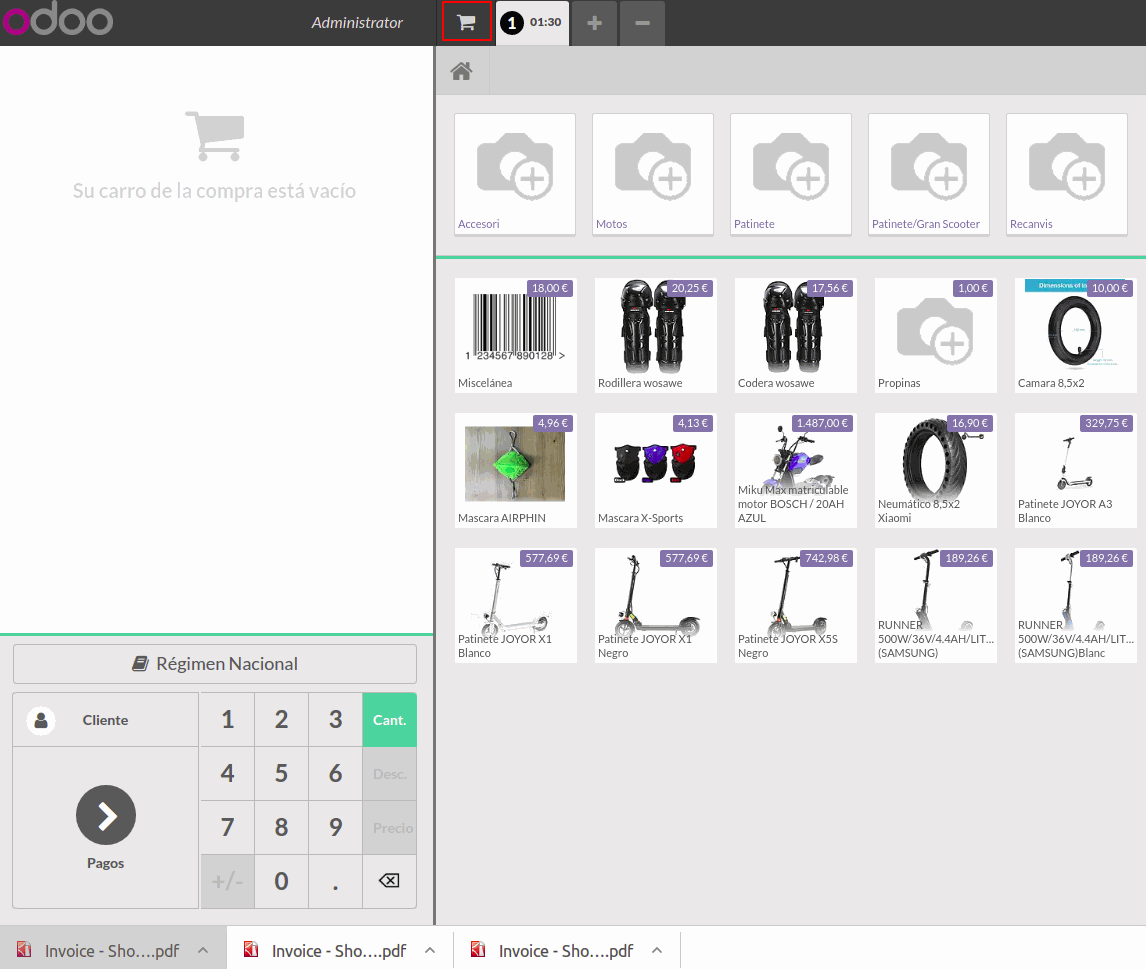Image resolution: width=1146 pixels, height=969 pixels.
Task: Click the shopping cart icon in top bar
Action: click(x=466, y=22)
